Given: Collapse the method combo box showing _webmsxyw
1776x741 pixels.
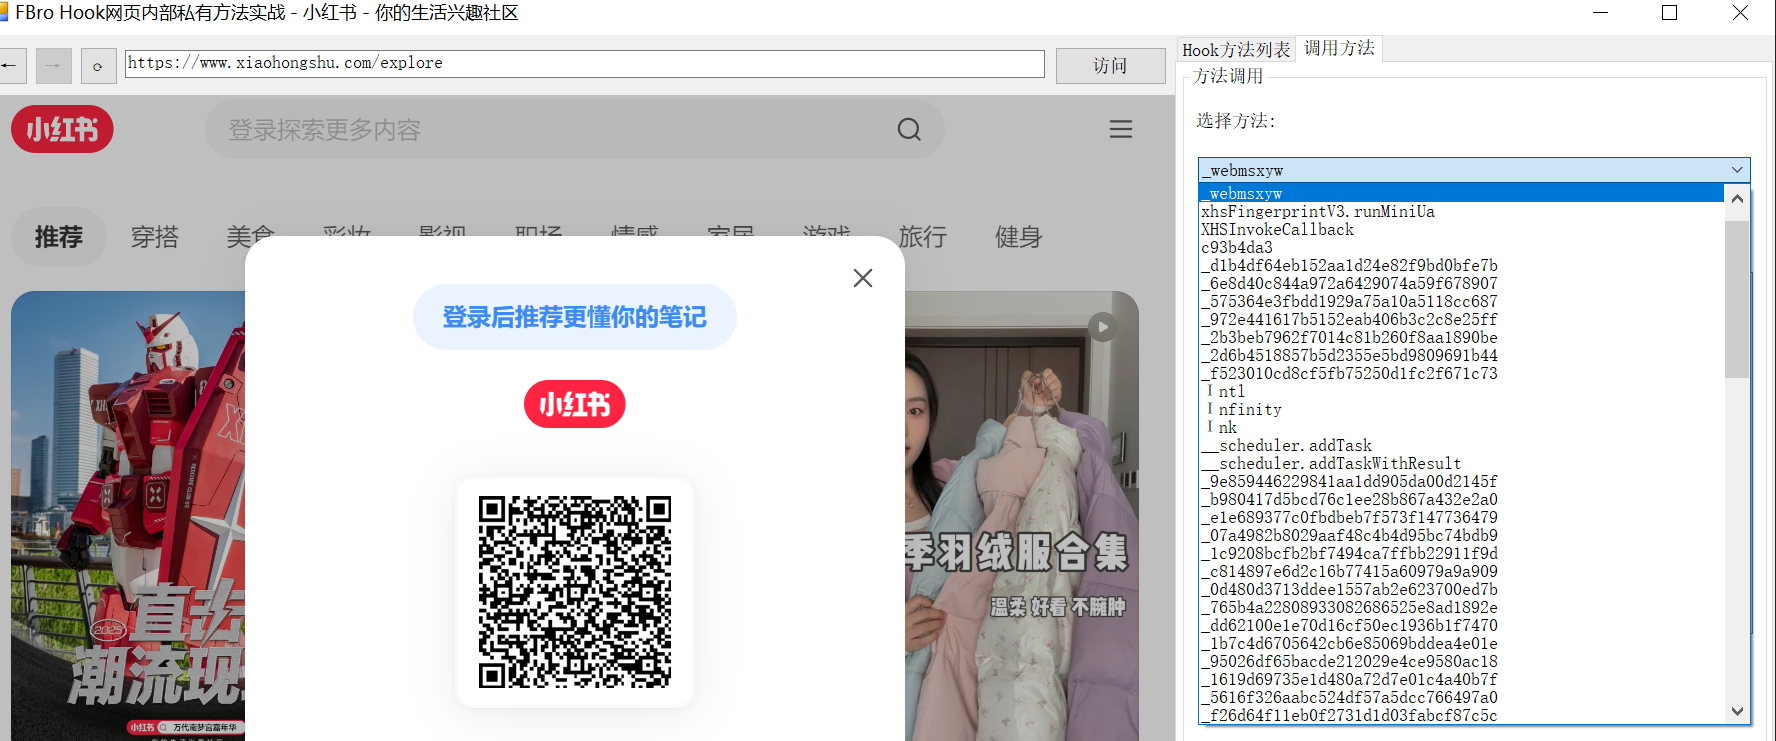Looking at the screenshot, I should (x=1737, y=170).
